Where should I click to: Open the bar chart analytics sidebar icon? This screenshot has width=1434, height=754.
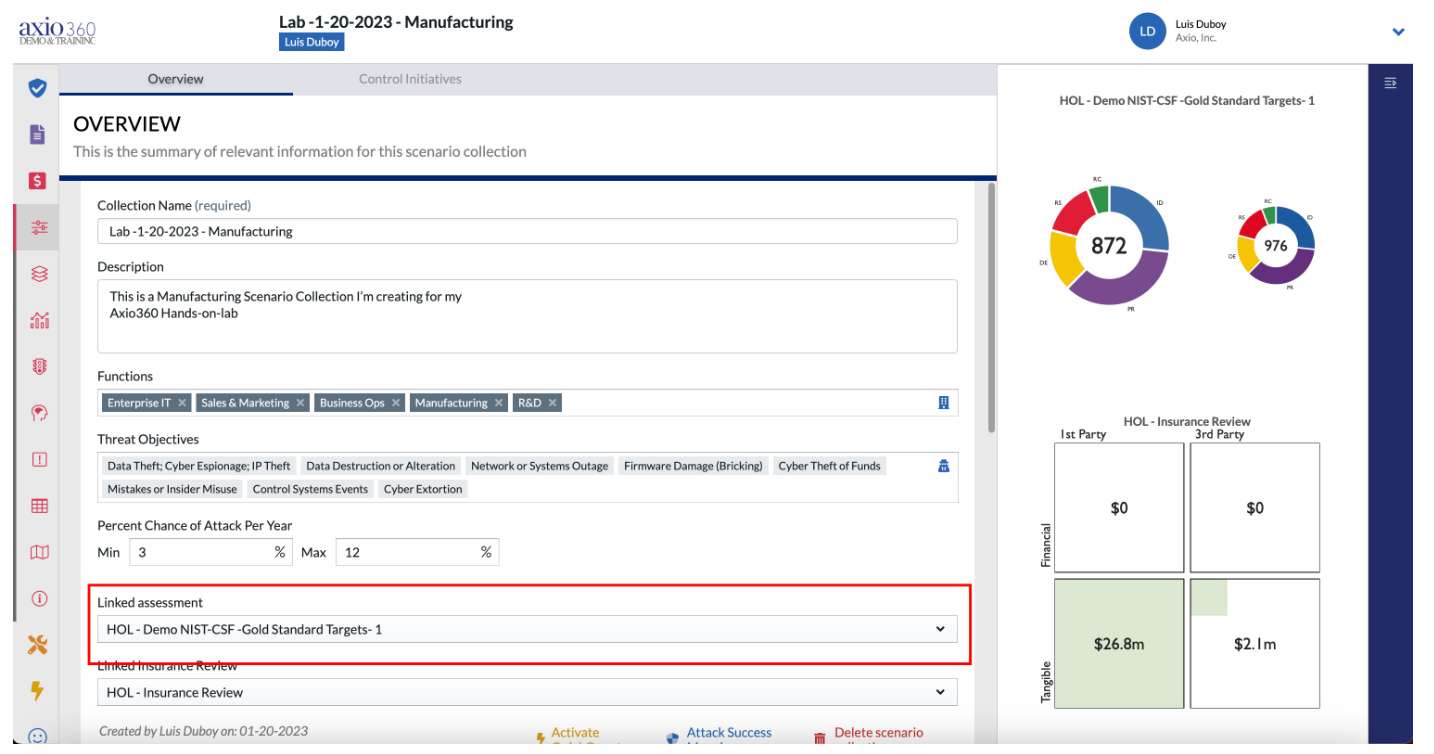pyautogui.click(x=39, y=320)
